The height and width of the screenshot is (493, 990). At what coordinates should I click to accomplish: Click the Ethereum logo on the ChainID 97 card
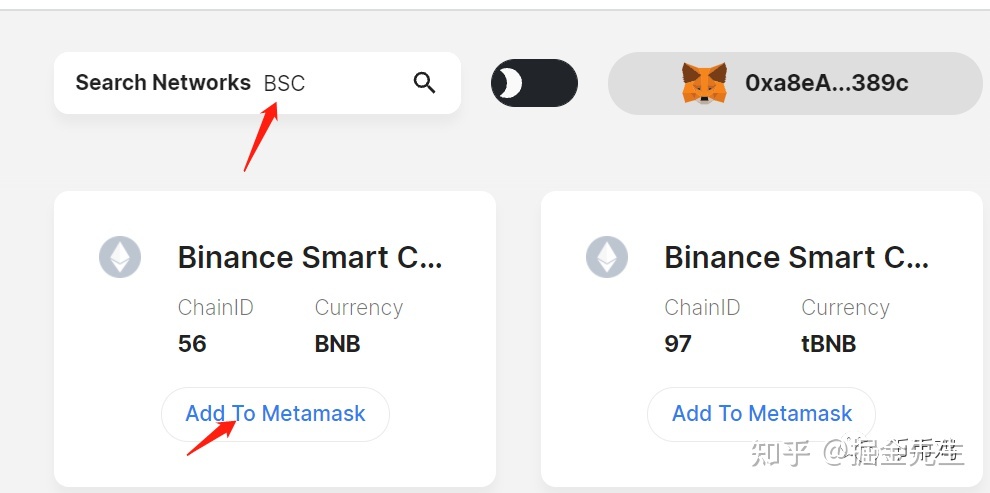607,257
